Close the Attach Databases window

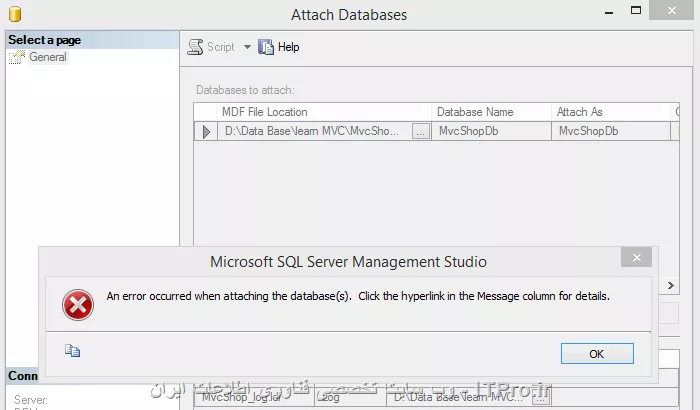(x=671, y=10)
